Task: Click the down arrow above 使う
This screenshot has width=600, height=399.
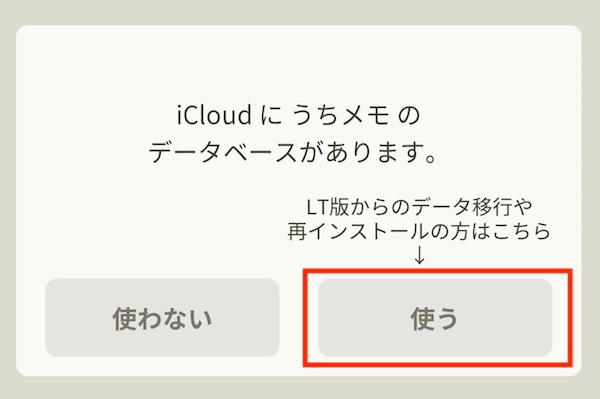Action: [x=419, y=255]
